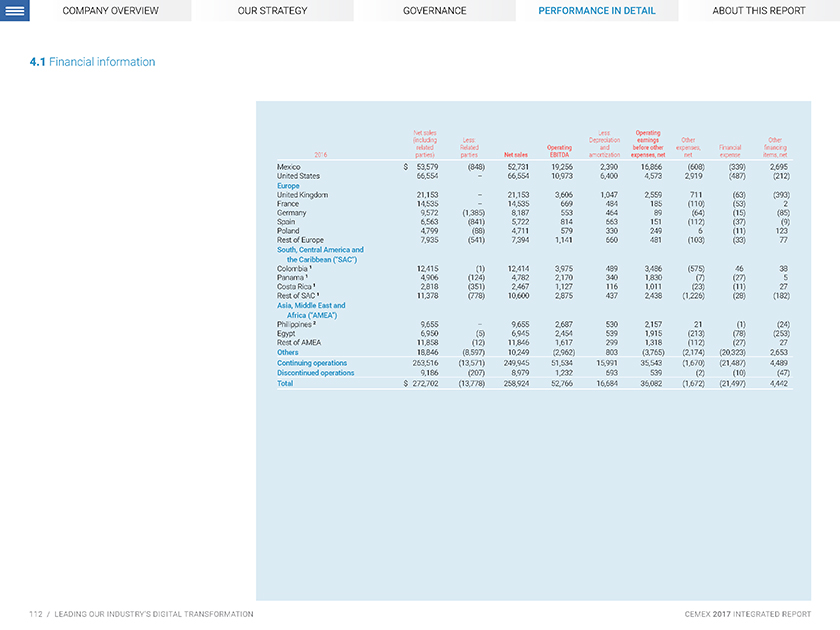Click Asia, Middle East section heading
Image resolution: width=840 pixels, height=630 pixels.
311,310
